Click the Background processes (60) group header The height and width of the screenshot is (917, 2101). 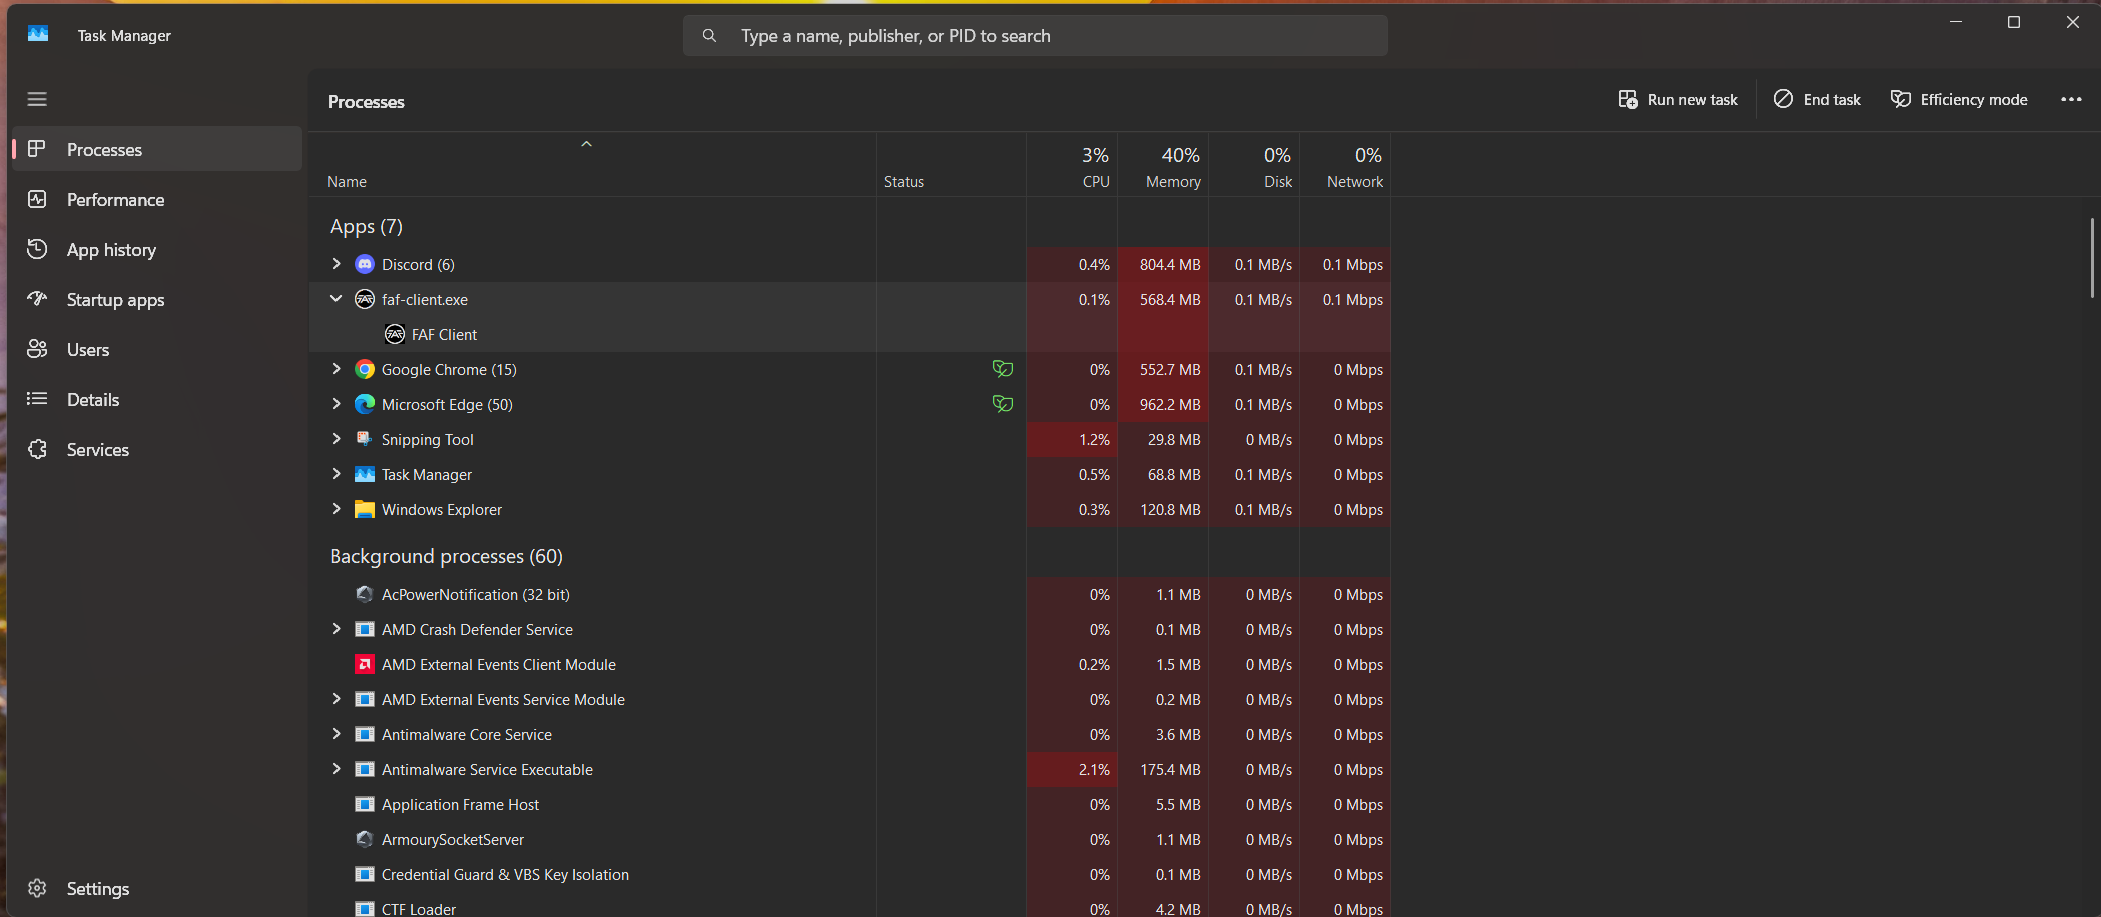click(446, 556)
